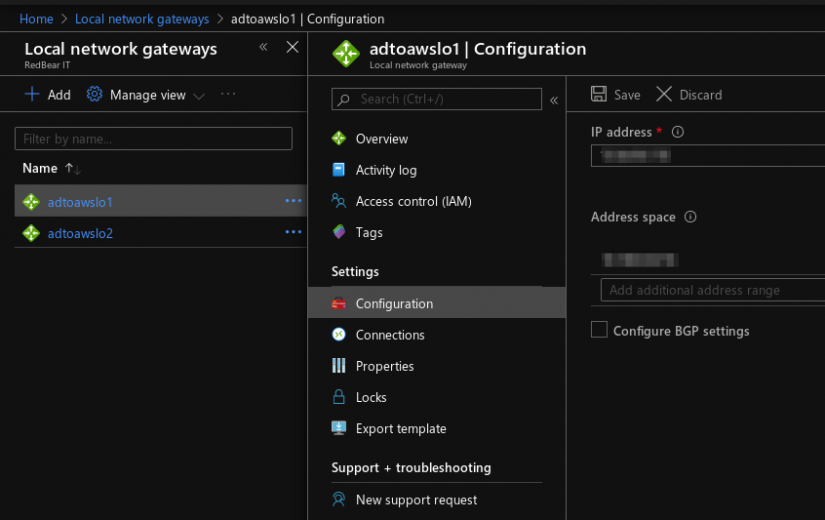The image size is (825, 520).
Task: Enable Configure BGP settings checkbox
Action: click(599, 330)
